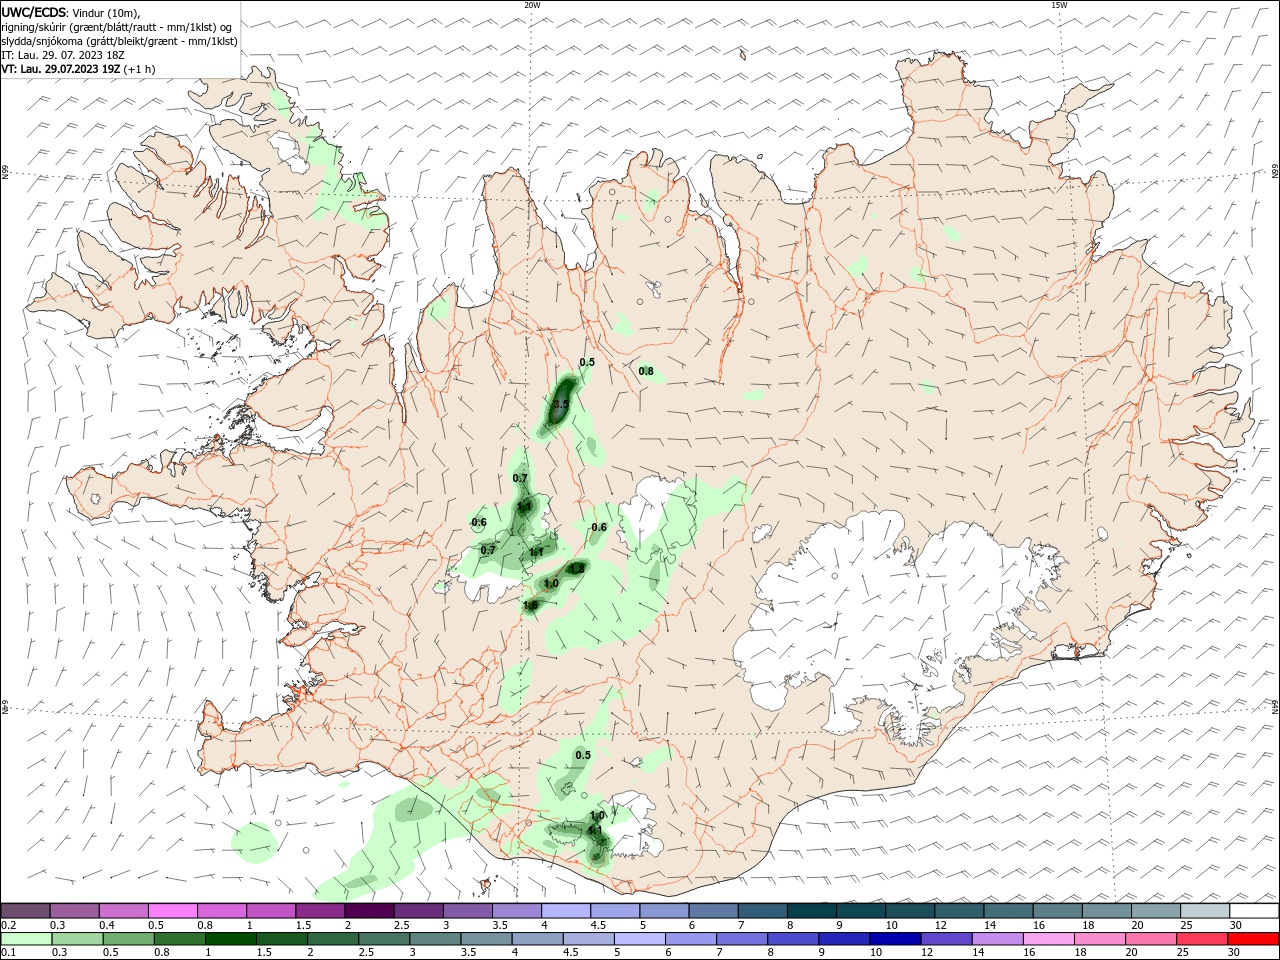Image resolution: width=1280 pixels, height=960 pixels.
Task: Click the 0.6 rainfall label west of the central glacier
Action: point(599,527)
